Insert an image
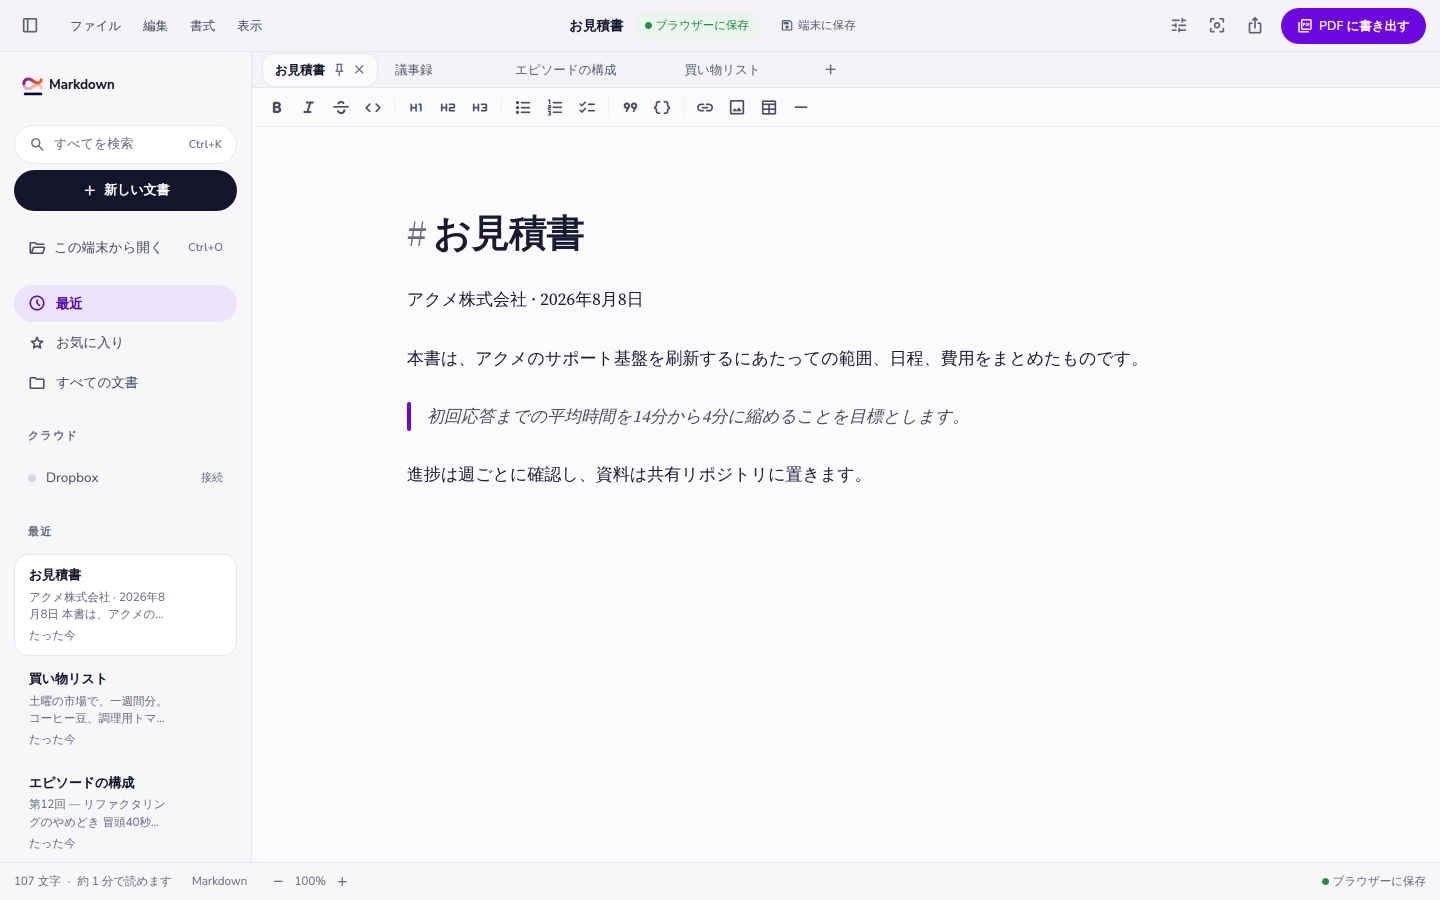 tap(737, 108)
